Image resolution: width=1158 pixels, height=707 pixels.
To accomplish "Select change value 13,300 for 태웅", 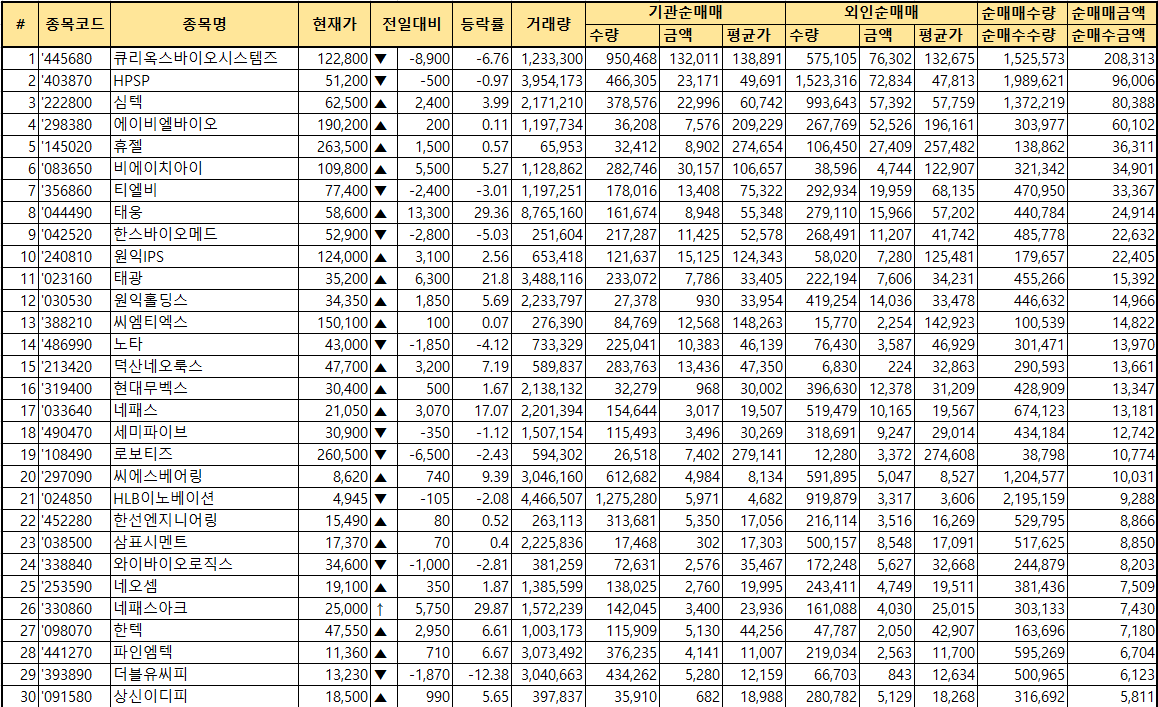I will 428,214.
